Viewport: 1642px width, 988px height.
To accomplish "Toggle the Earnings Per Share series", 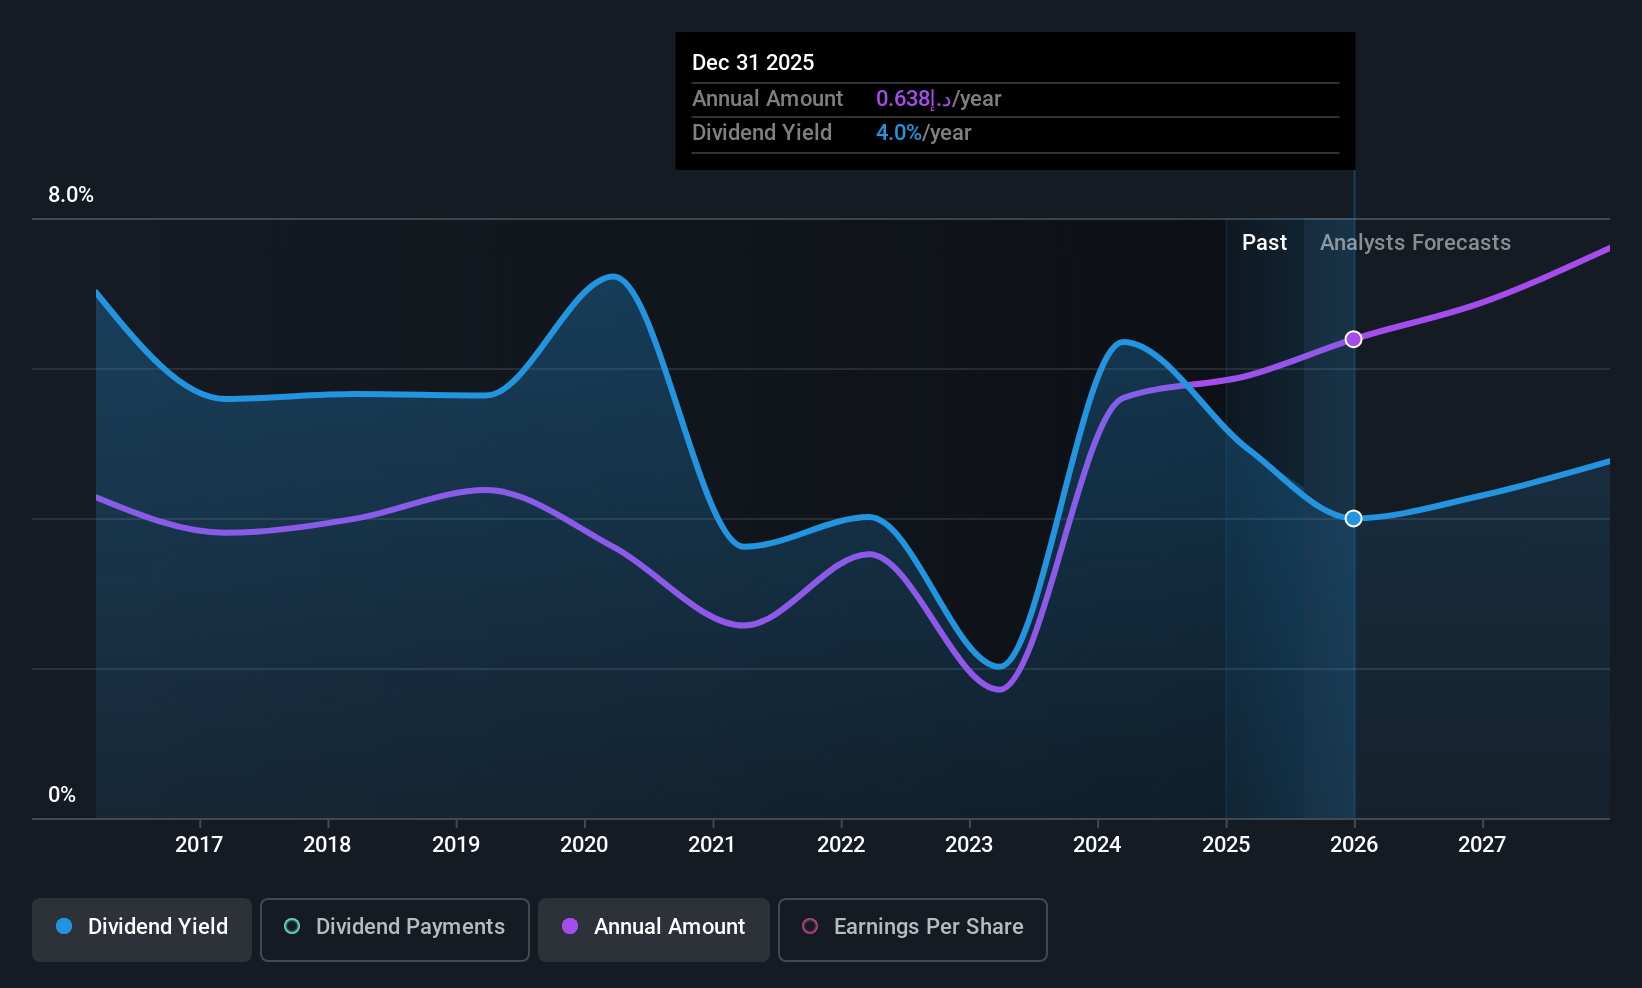I will click(913, 929).
